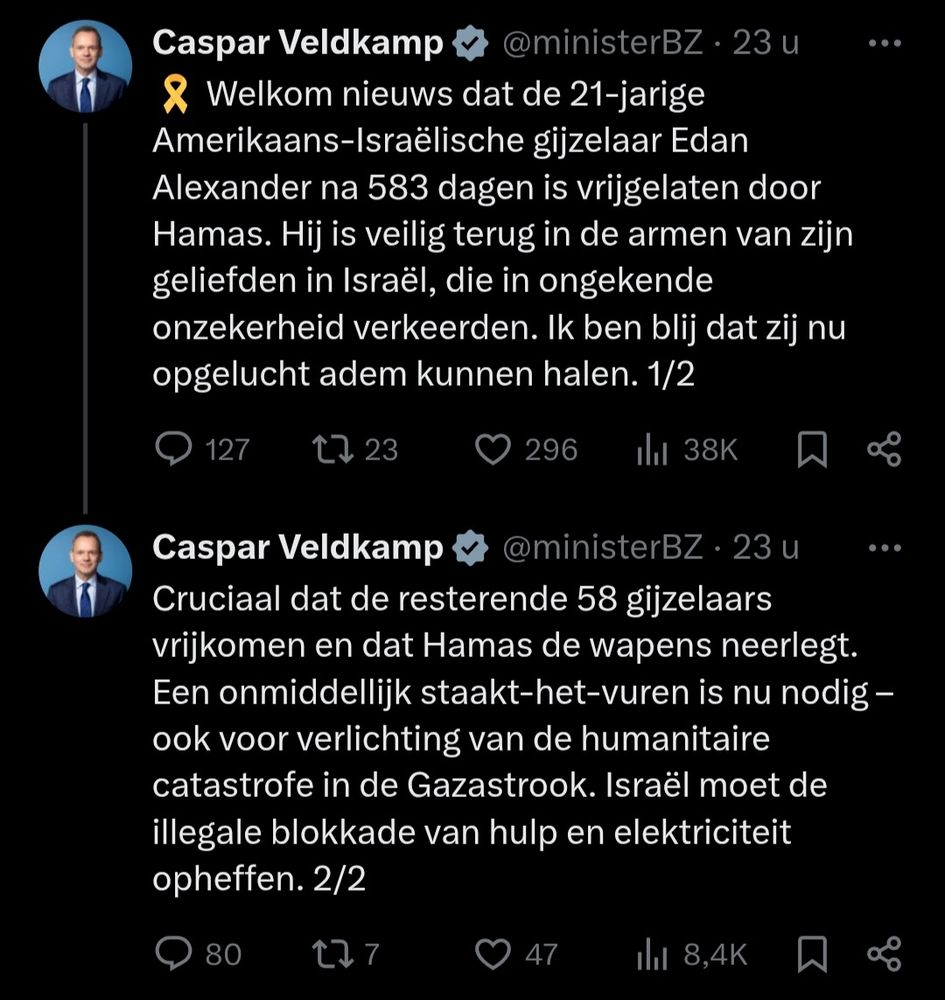Open Caspar Veldkamp avatar on first tweet
945x1000 pixels.
pos(85,66)
